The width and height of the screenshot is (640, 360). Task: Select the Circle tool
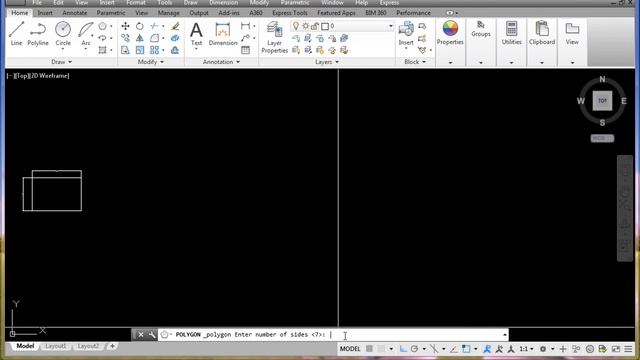tap(63, 33)
